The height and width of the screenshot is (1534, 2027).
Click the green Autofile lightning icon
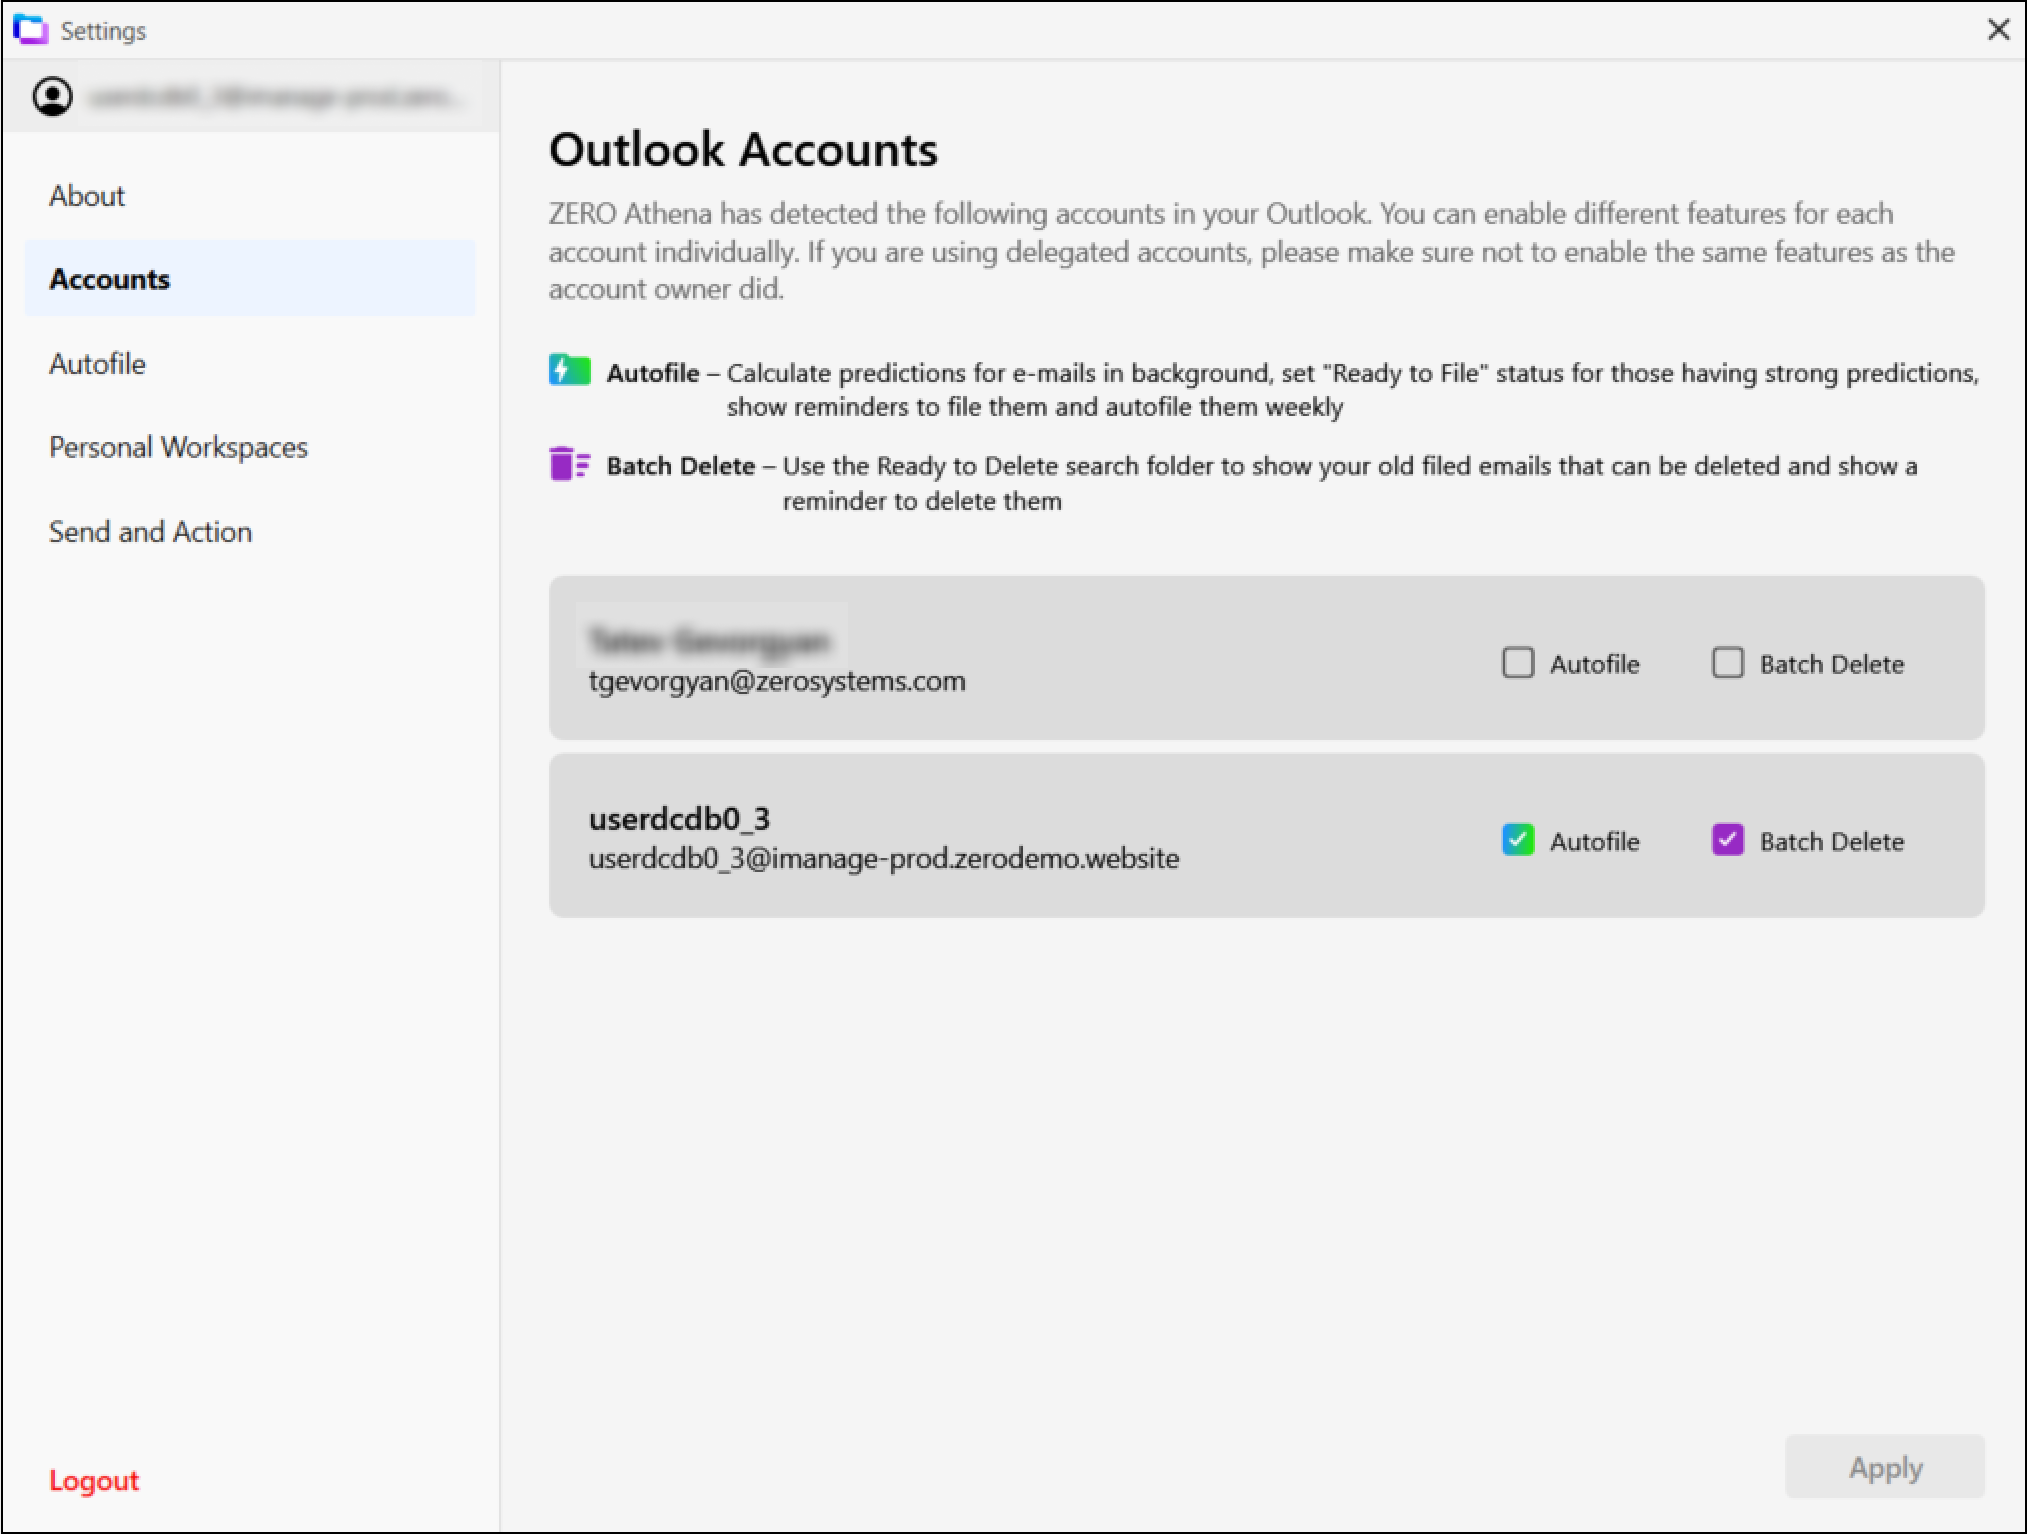[x=570, y=370]
